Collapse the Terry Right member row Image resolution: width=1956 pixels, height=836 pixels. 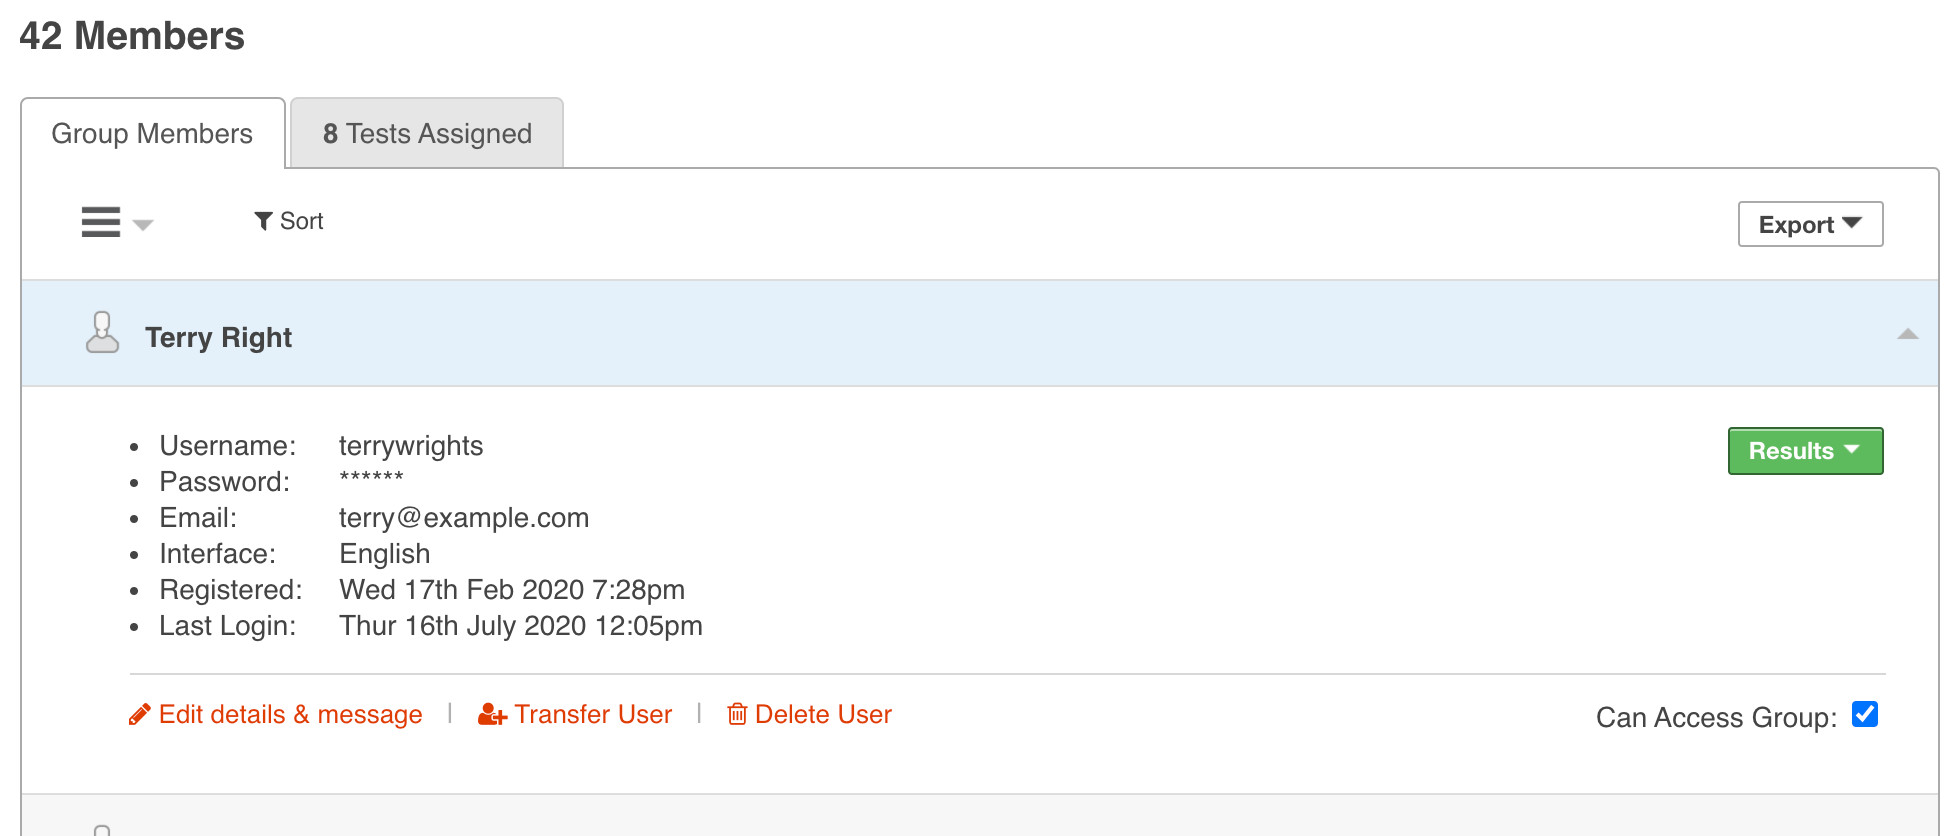coord(1907,334)
